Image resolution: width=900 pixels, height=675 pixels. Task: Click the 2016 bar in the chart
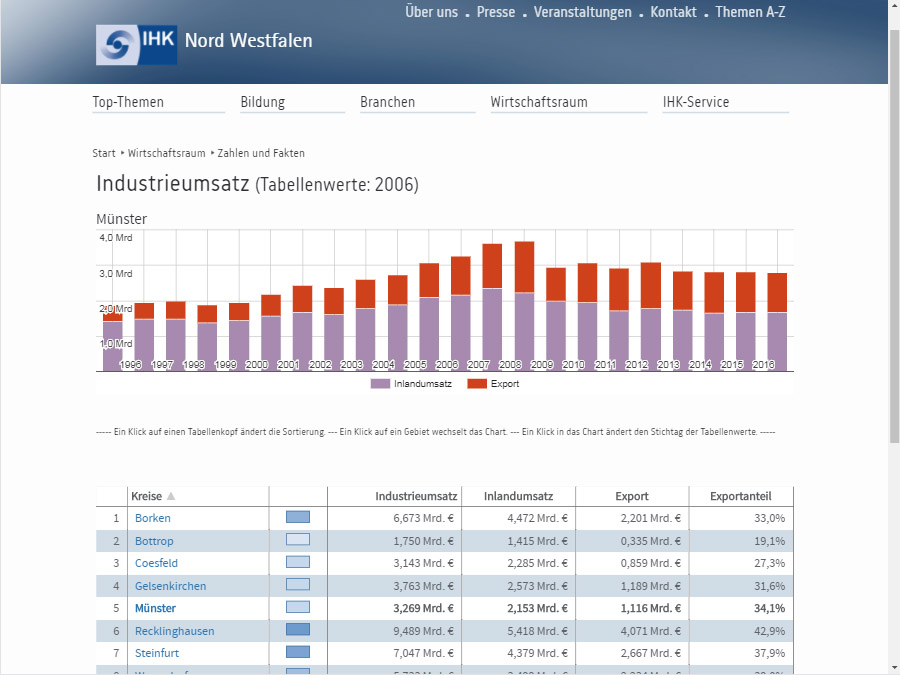pyautogui.click(x=777, y=321)
